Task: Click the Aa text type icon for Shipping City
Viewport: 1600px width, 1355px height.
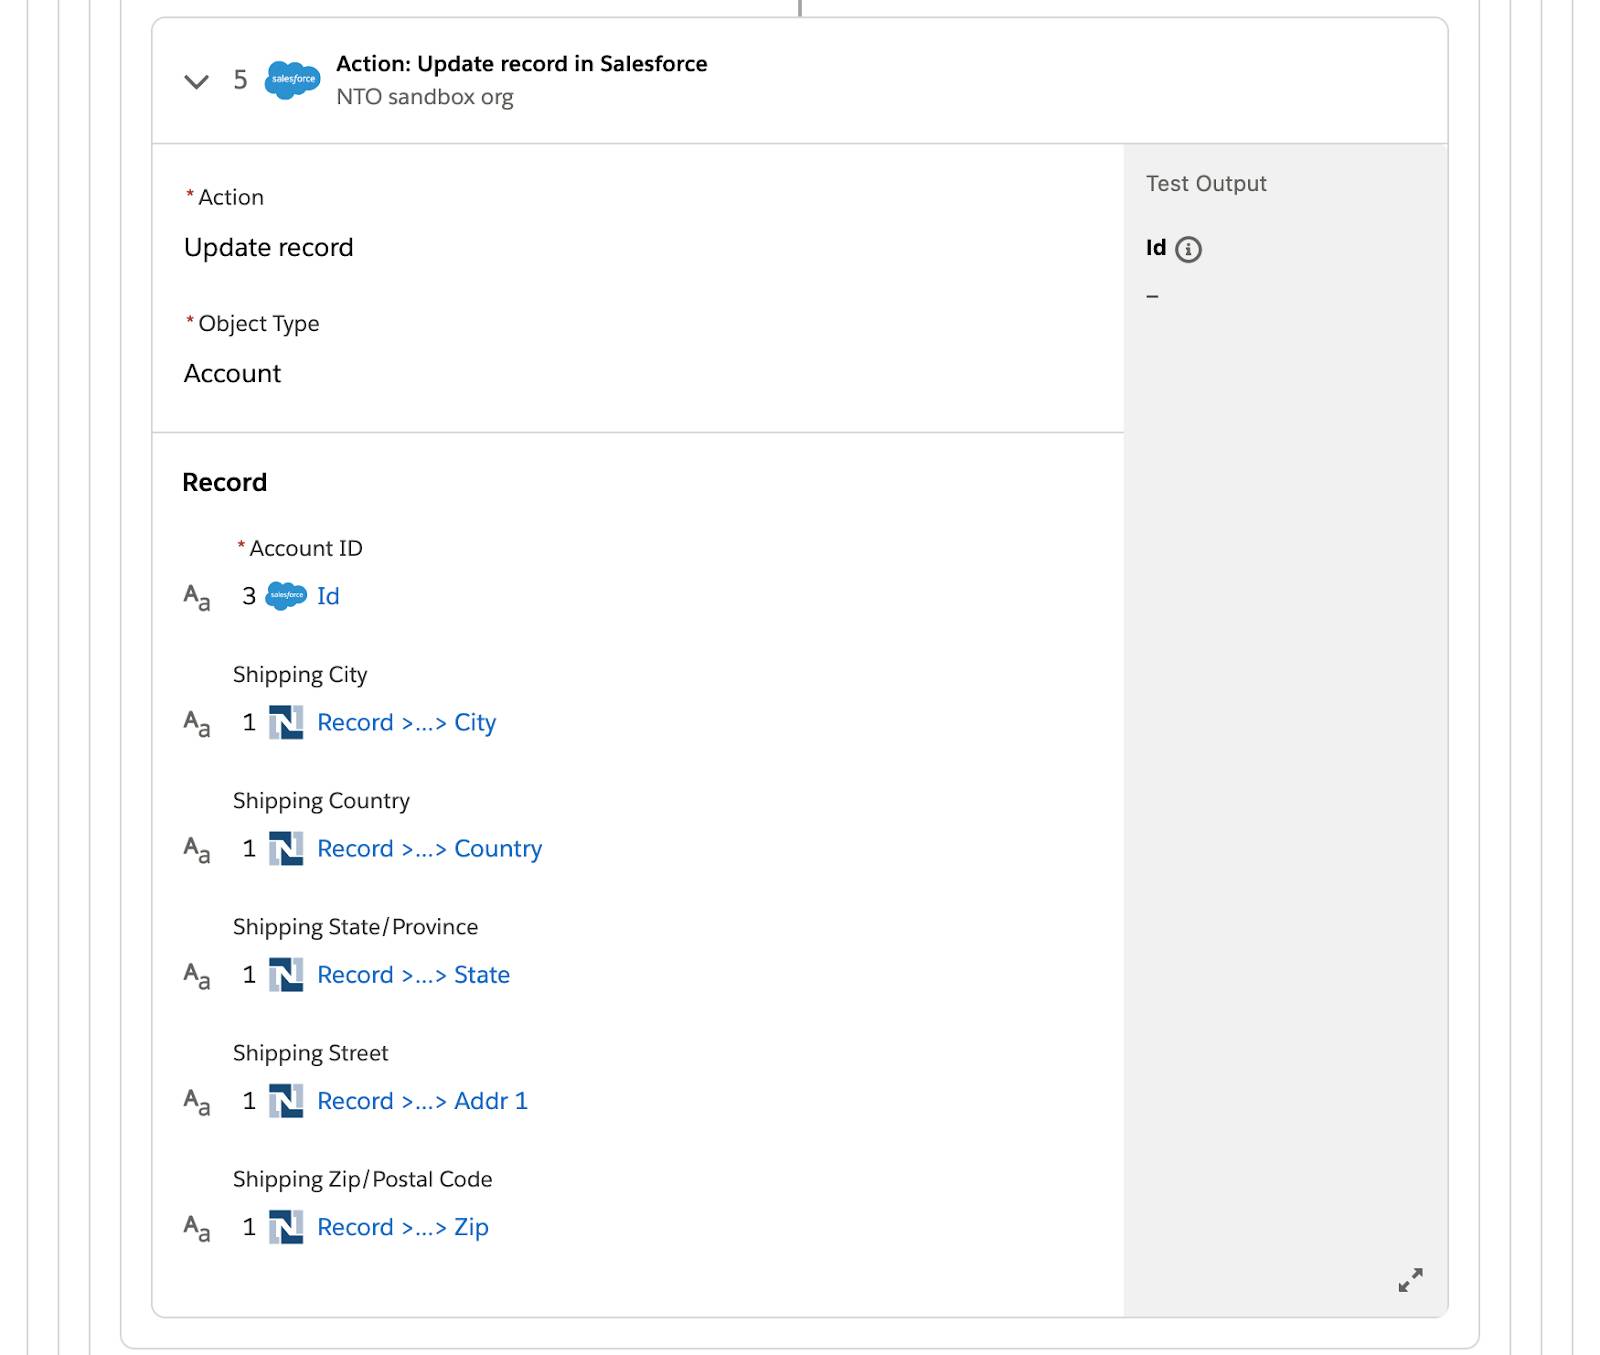Action: (x=197, y=723)
